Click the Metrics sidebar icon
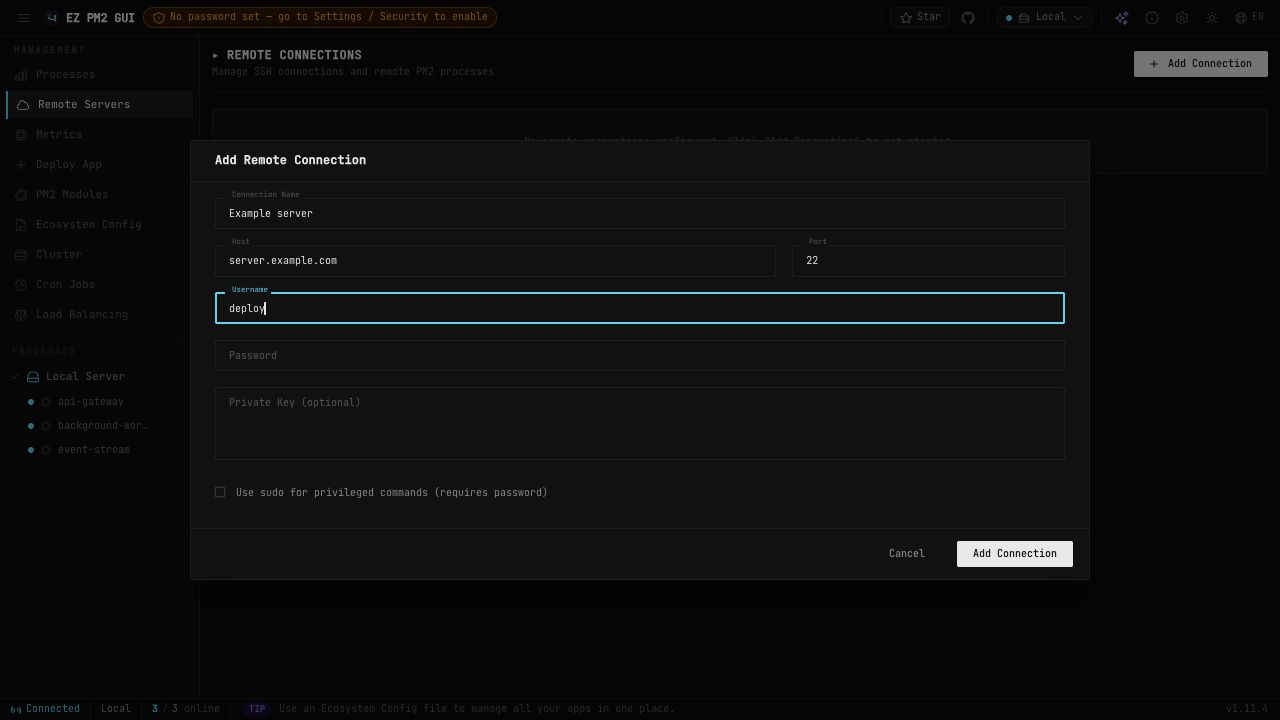This screenshot has height=720, width=1280. click(21, 135)
